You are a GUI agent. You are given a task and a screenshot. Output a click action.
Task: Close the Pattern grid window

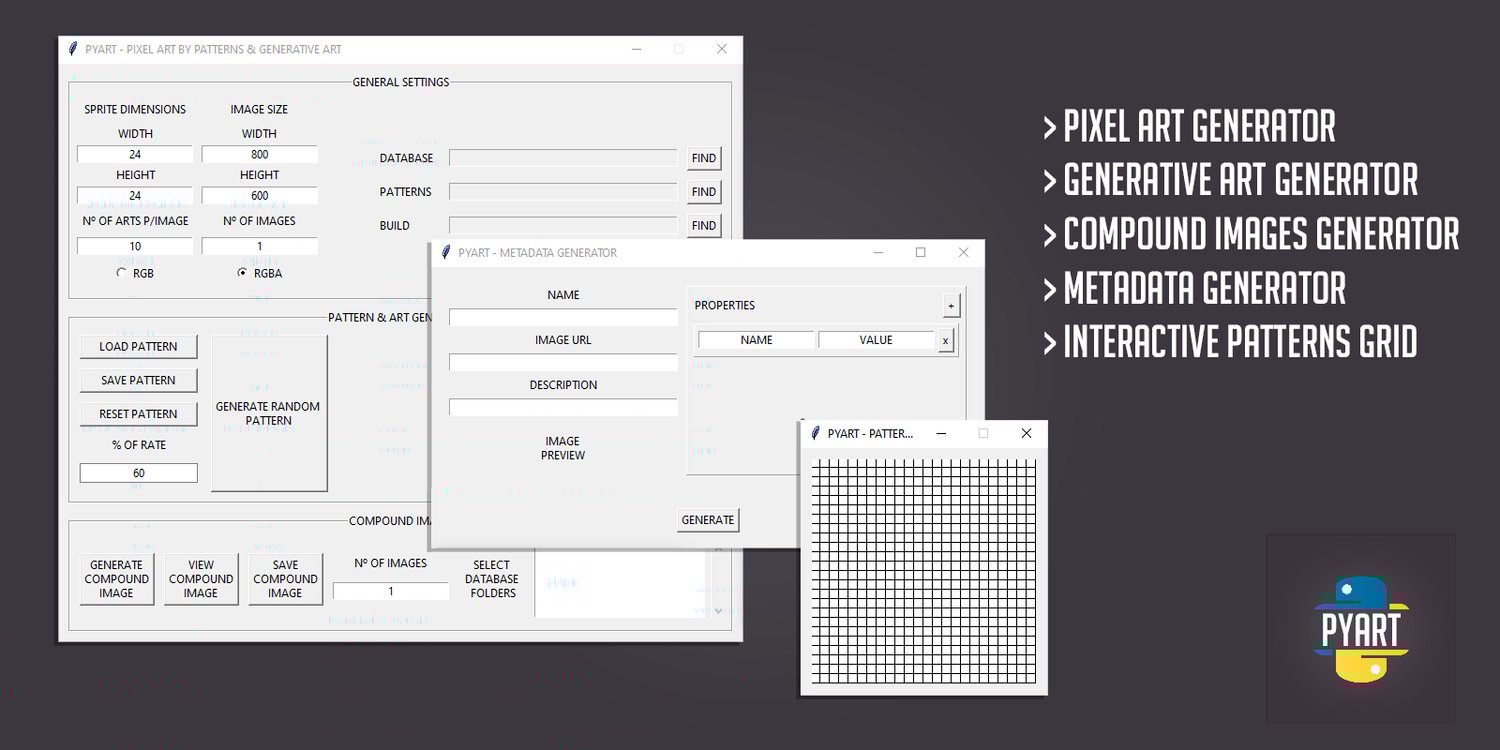(x=1026, y=433)
